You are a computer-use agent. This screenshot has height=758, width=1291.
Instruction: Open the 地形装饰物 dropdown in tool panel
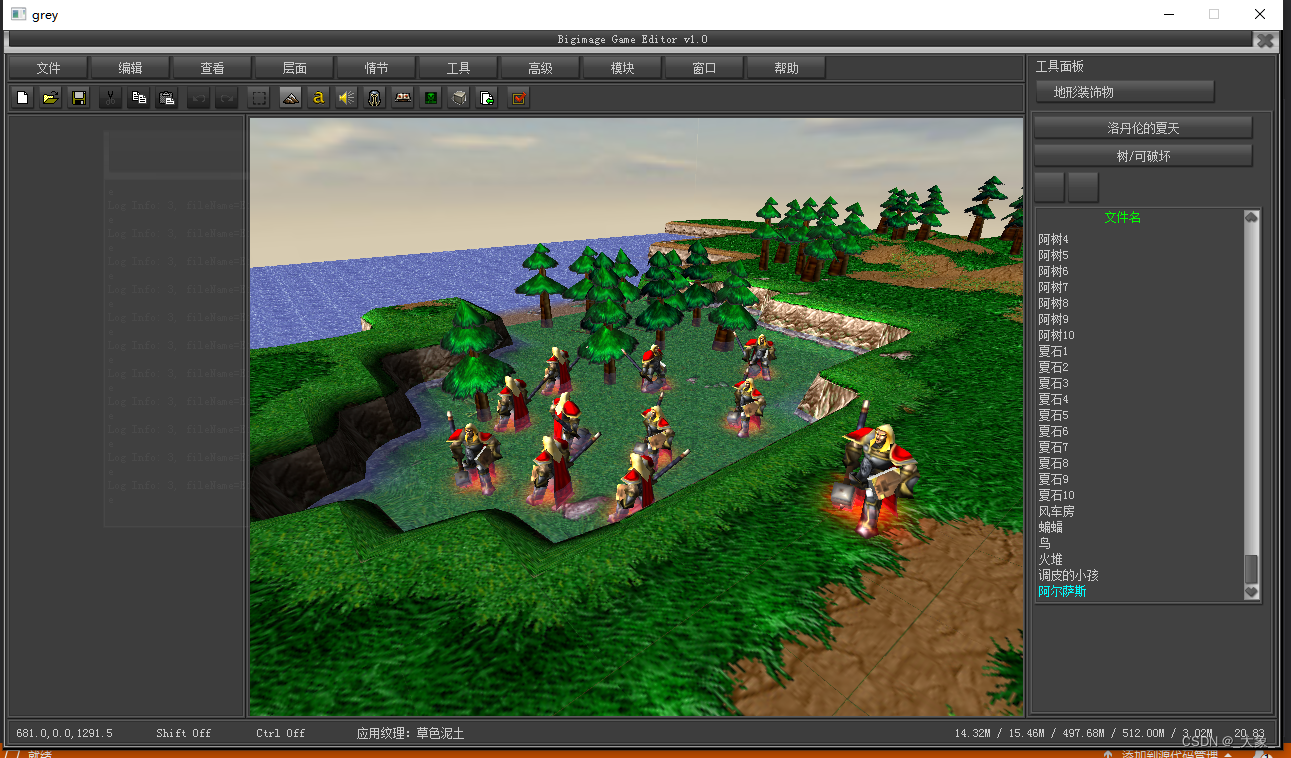pos(1124,92)
